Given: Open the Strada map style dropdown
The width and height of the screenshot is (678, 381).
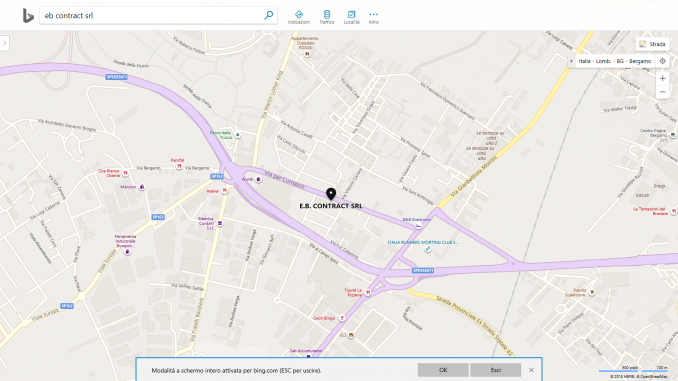Looking at the screenshot, I should (x=652, y=44).
